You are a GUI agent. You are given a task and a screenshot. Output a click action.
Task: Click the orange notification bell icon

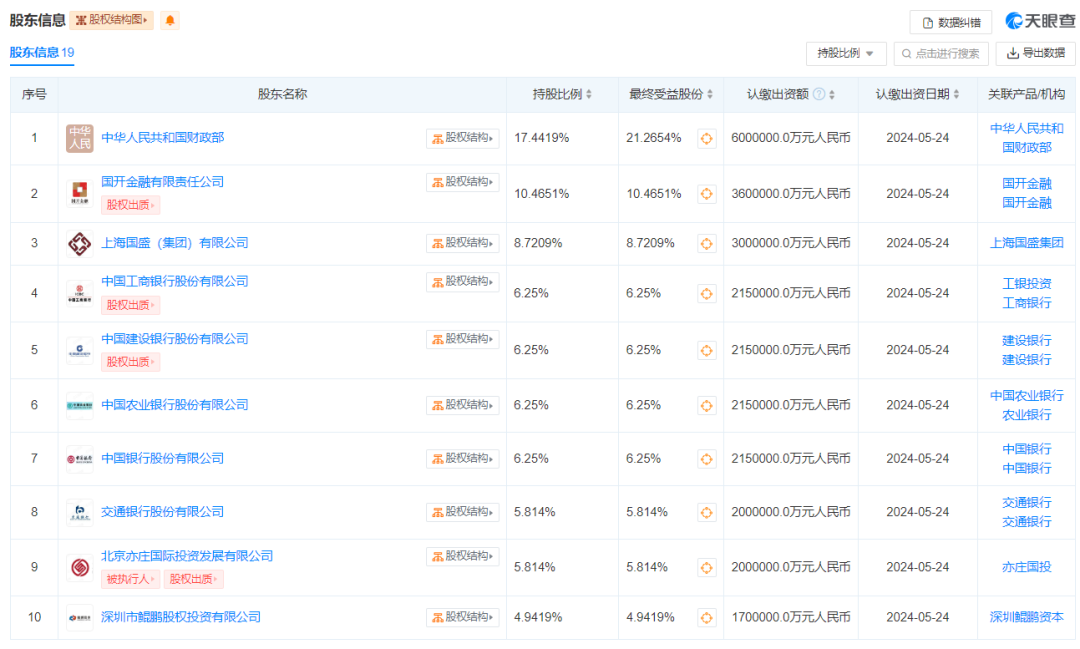[169, 20]
